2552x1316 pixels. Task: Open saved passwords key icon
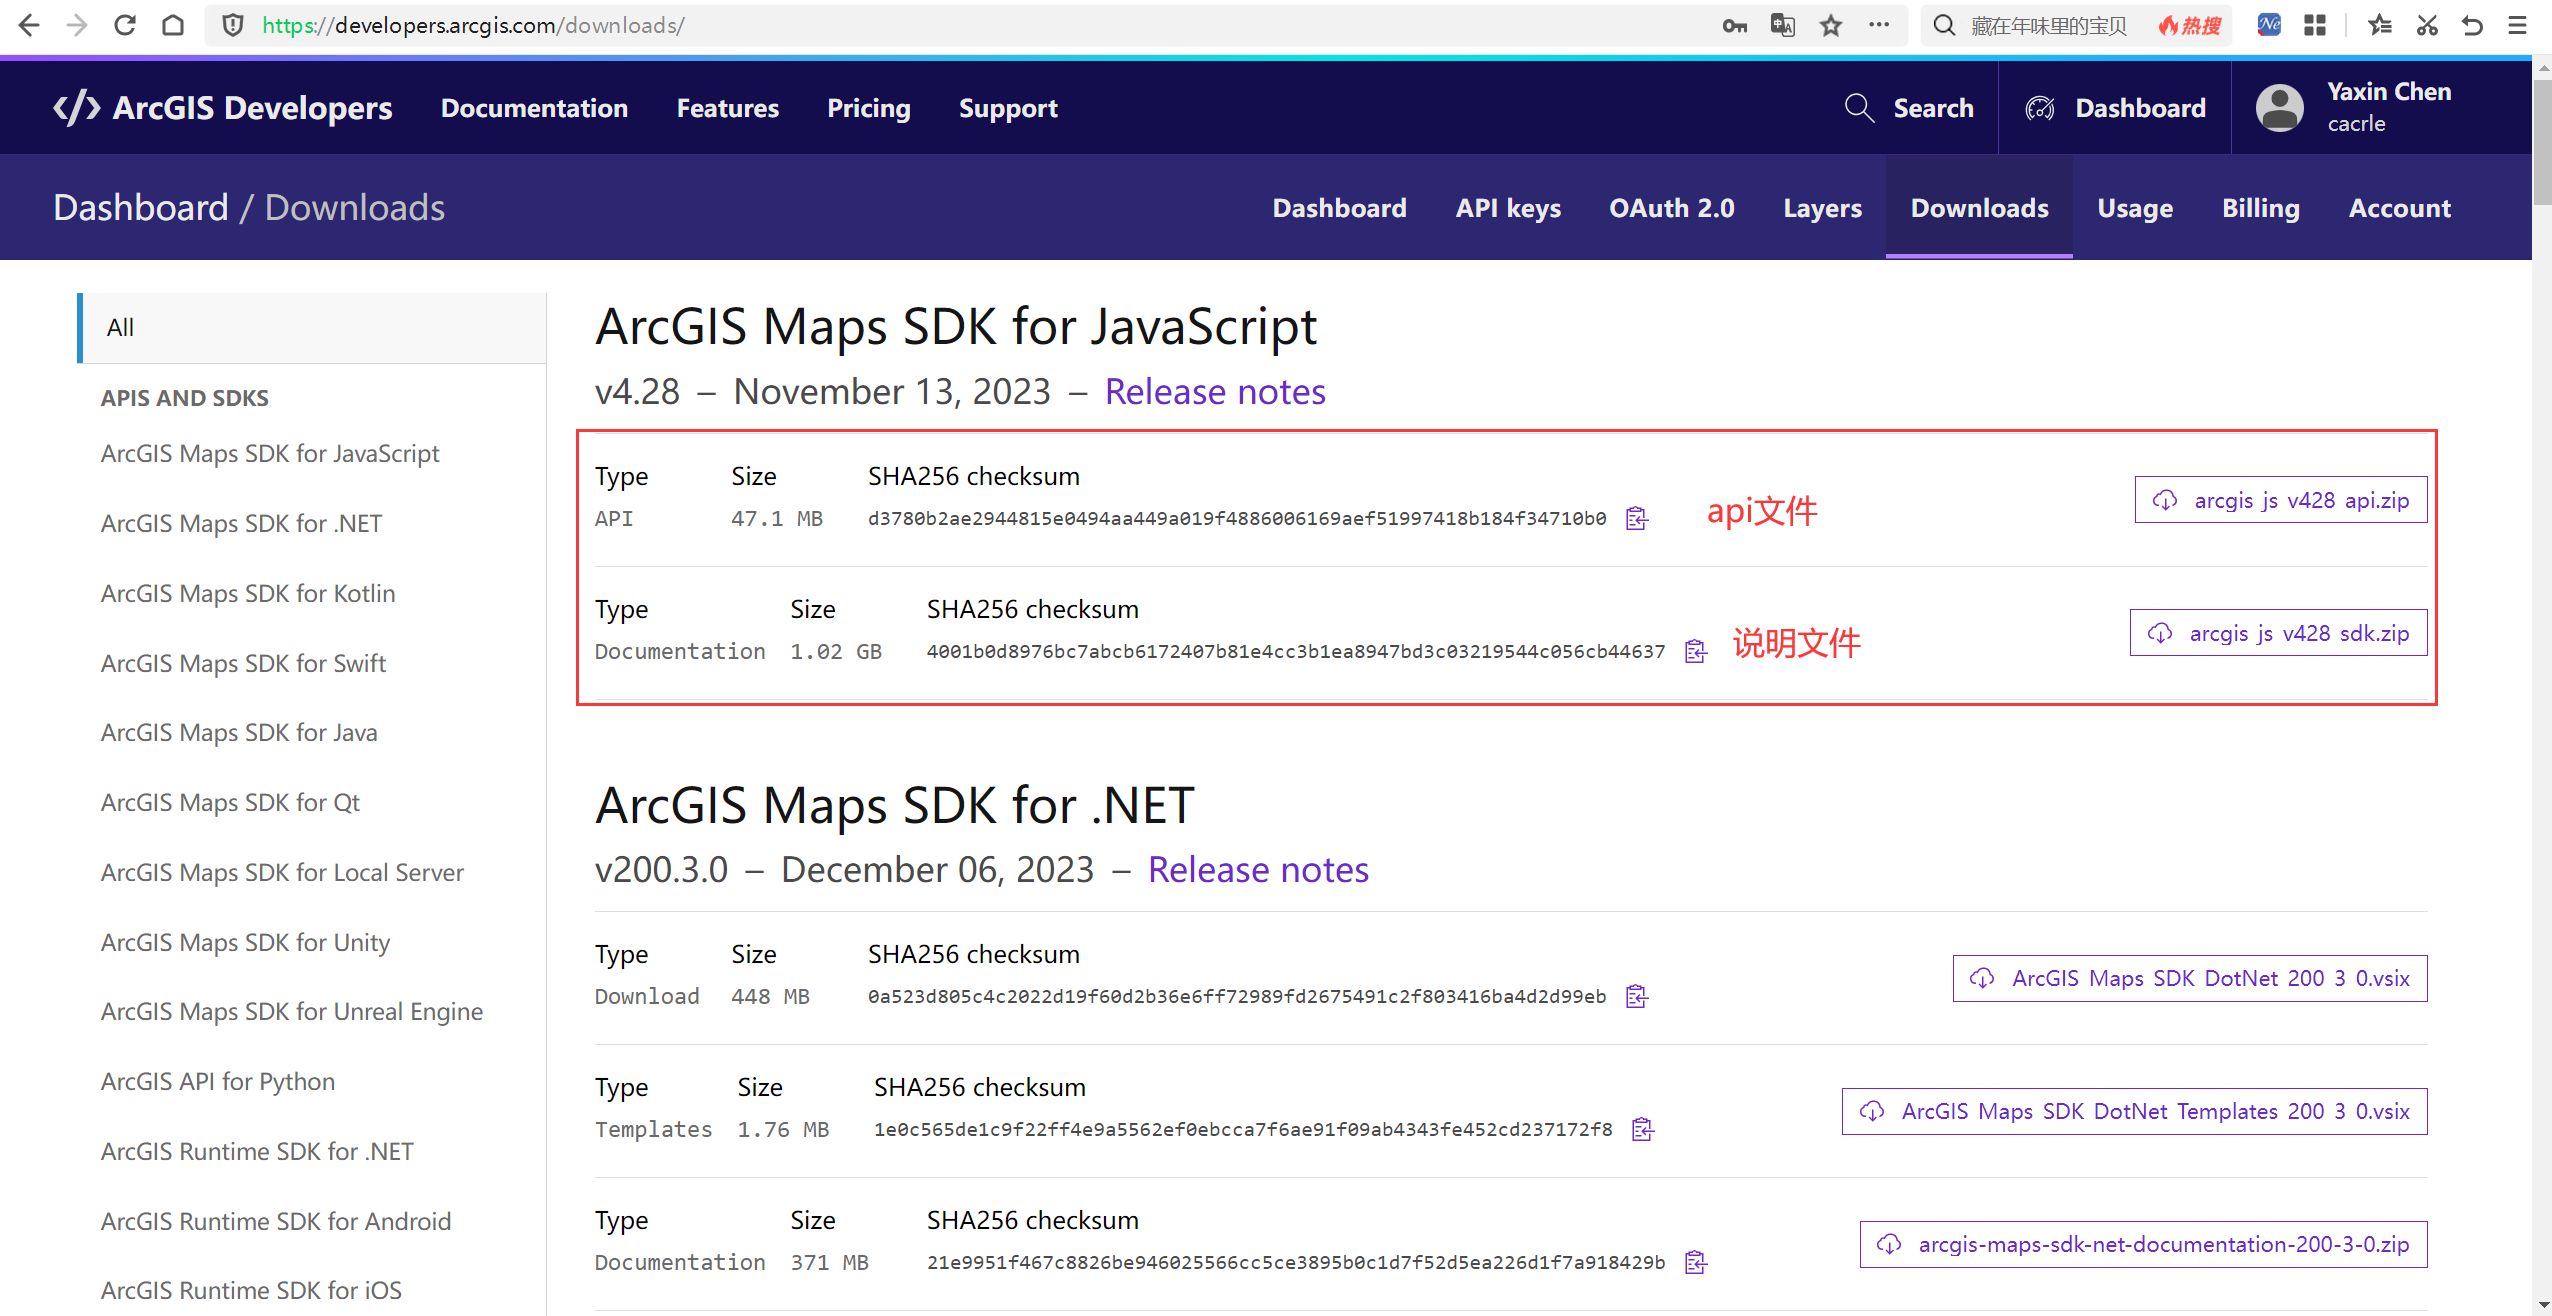[x=1734, y=26]
